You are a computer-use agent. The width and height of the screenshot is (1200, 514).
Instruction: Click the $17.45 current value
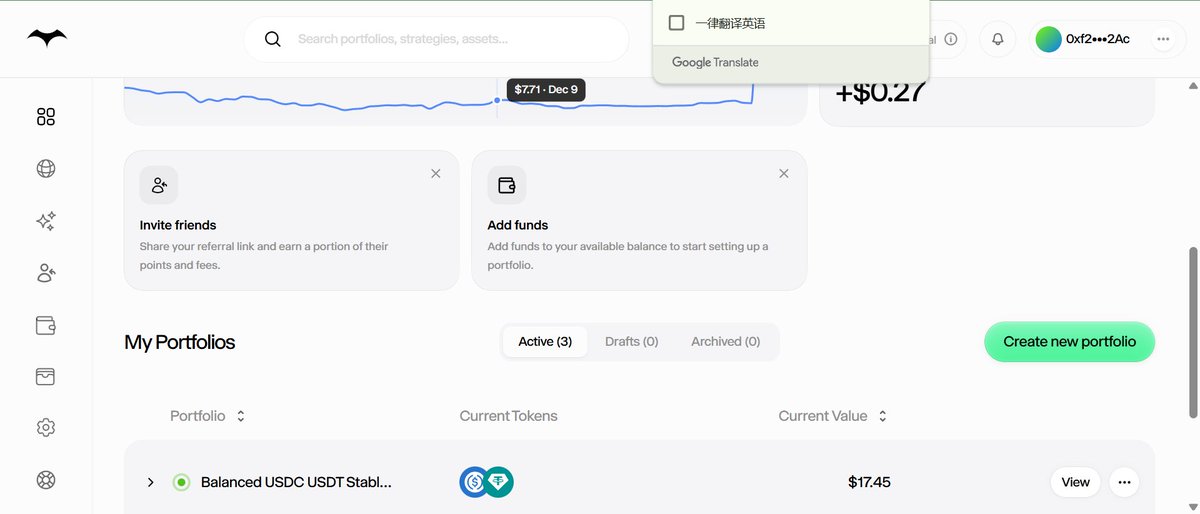click(x=869, y=482)
